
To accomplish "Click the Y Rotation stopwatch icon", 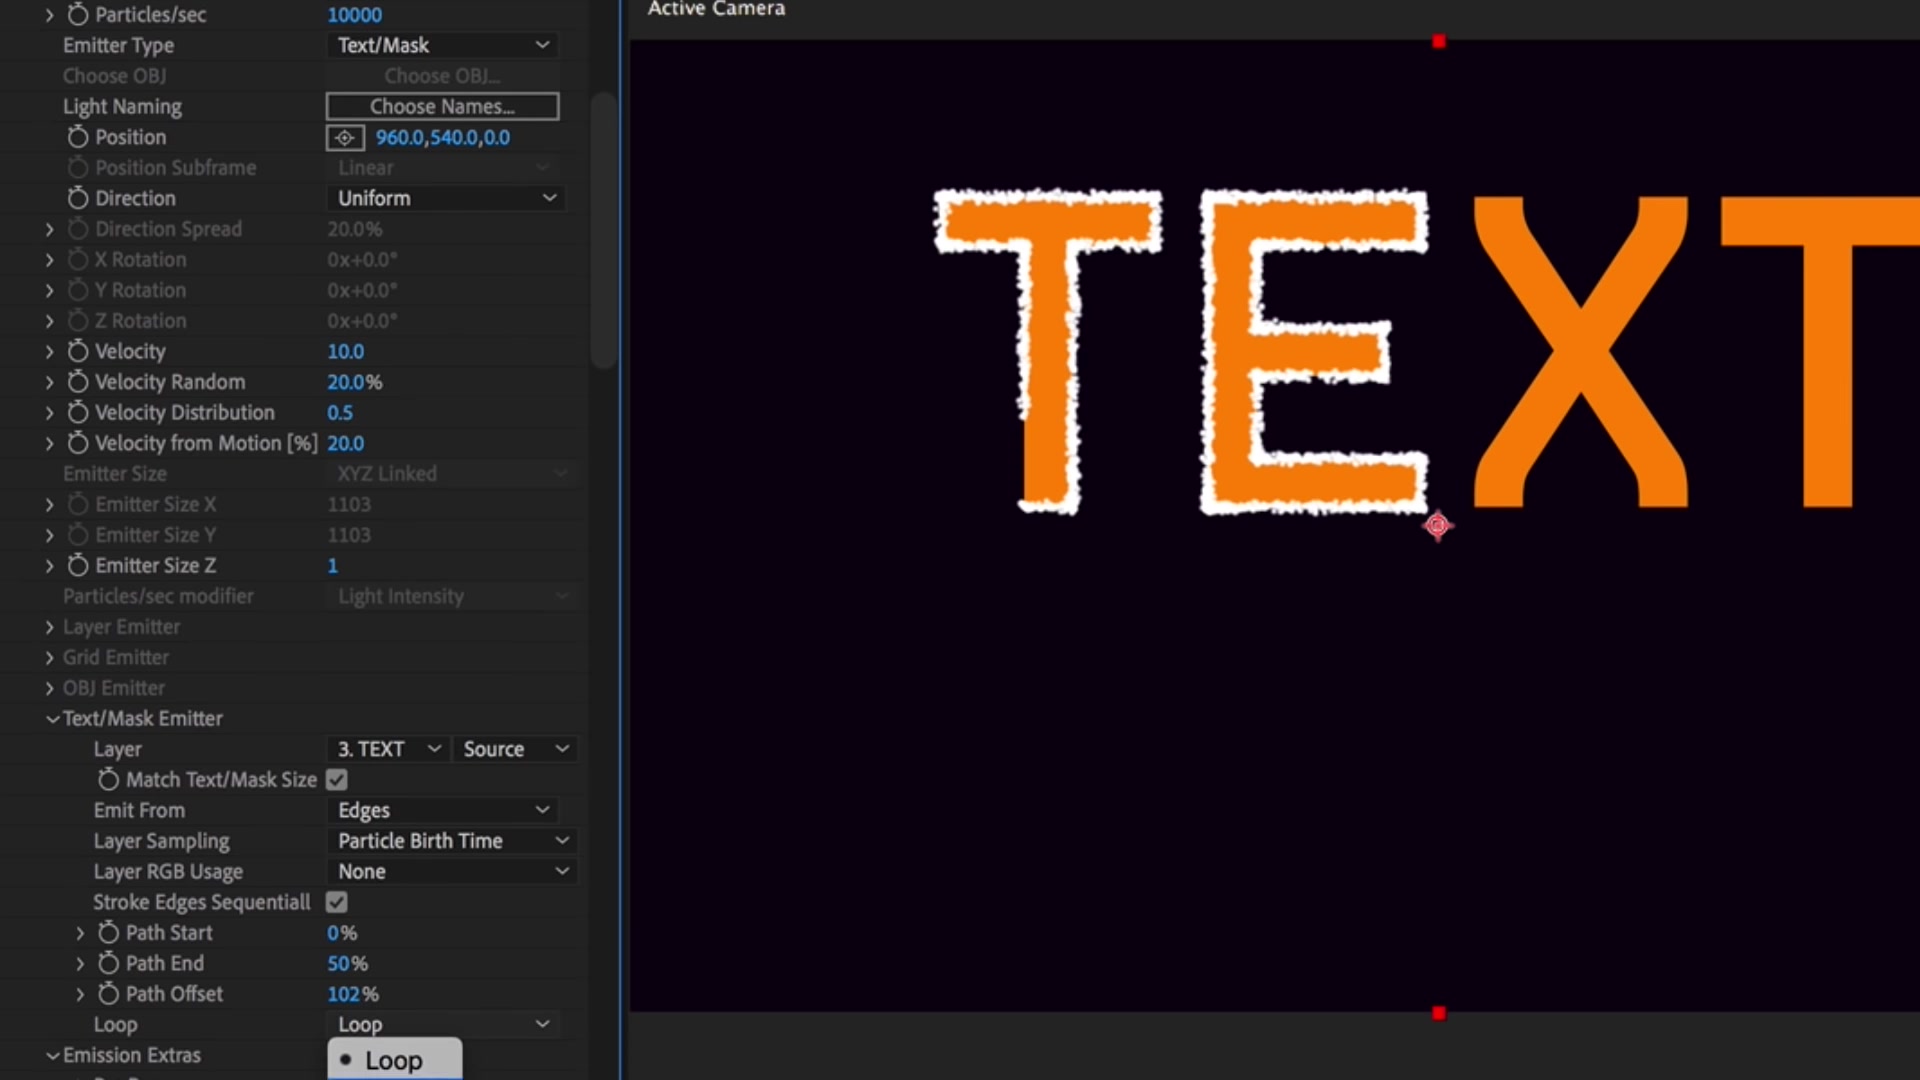I will coord(78,290).
